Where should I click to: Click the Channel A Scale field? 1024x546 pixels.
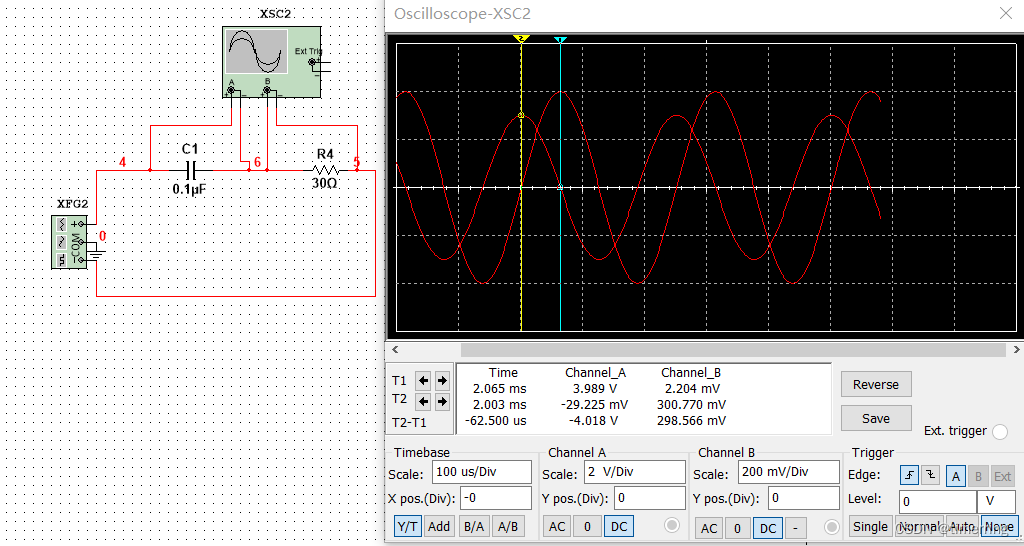pyautogui.click(x=633, y=472)
